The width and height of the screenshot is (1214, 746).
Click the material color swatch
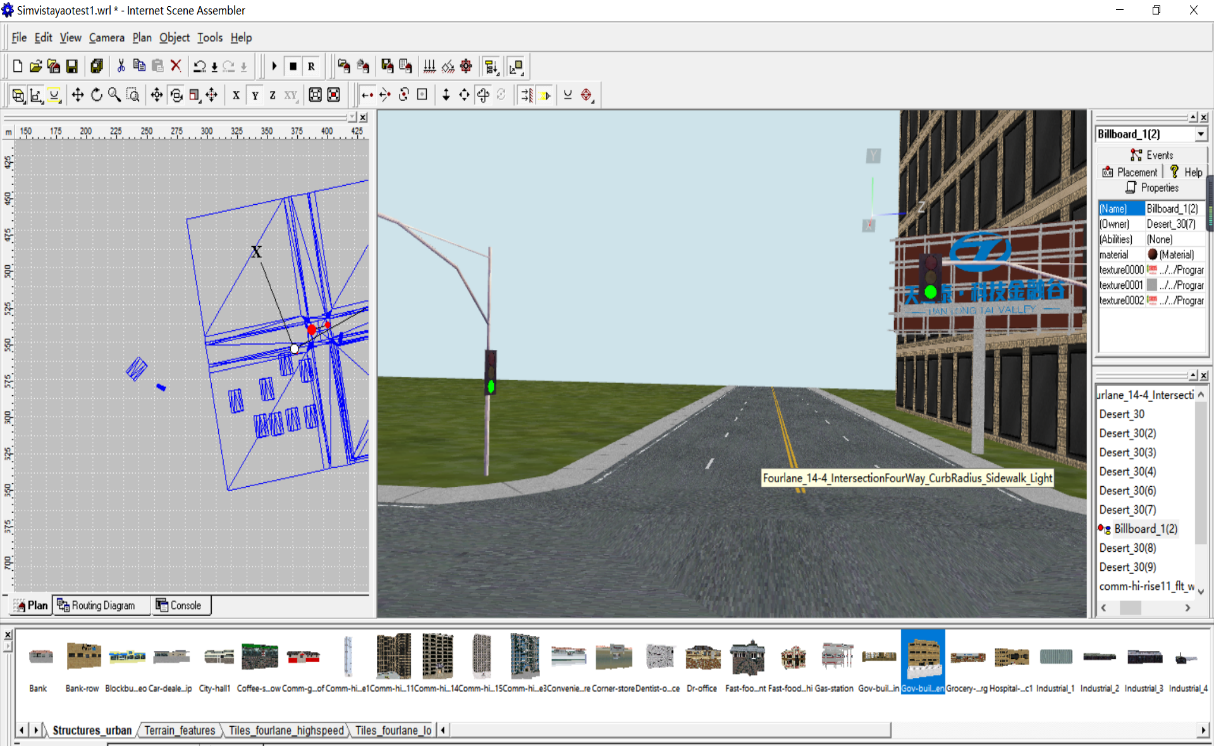[1152, 255]
